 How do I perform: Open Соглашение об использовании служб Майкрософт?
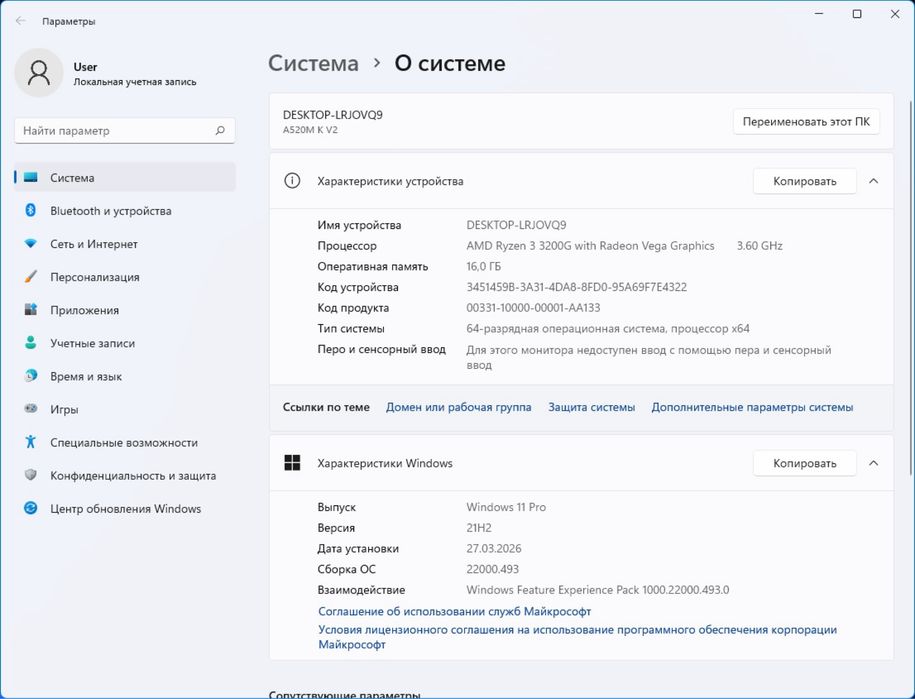click(x=455, y=611)
